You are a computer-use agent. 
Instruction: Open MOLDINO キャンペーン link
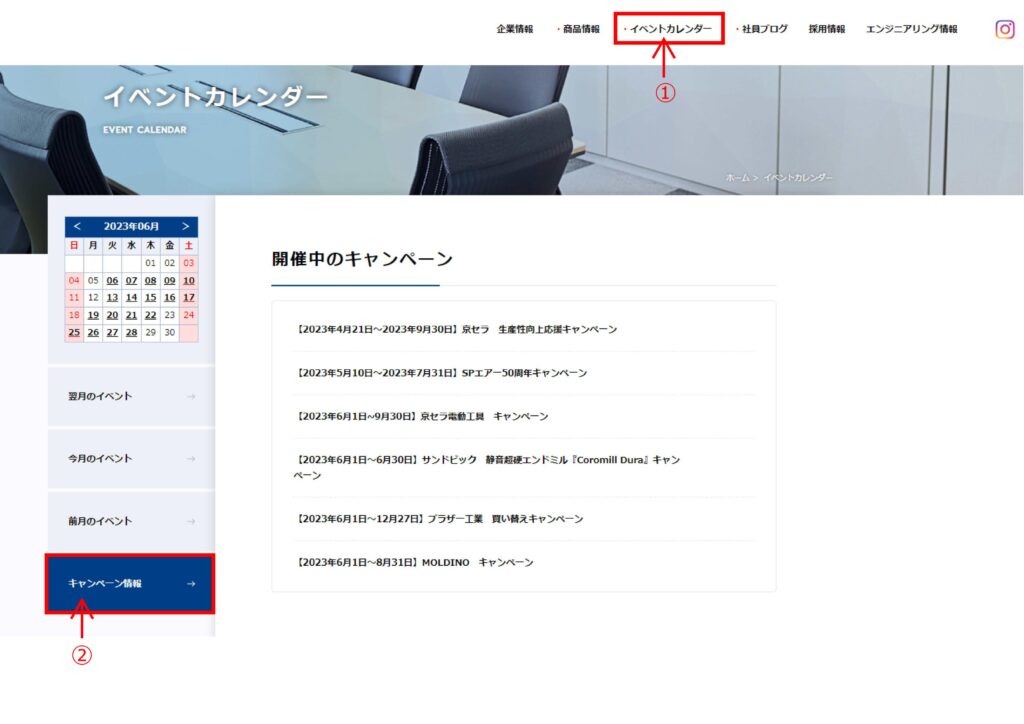coord(415,563)
